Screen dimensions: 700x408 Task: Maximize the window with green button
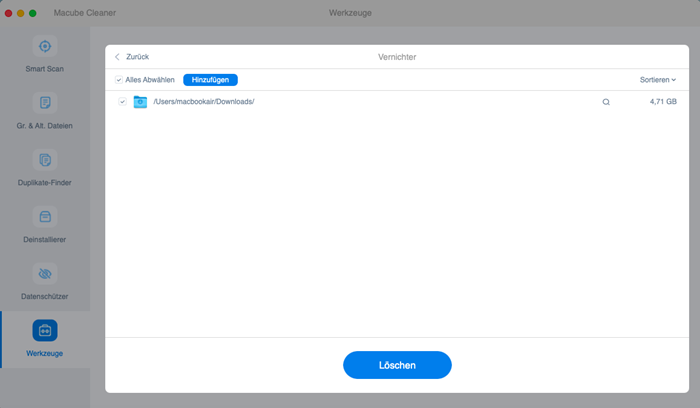coord(33,13)
